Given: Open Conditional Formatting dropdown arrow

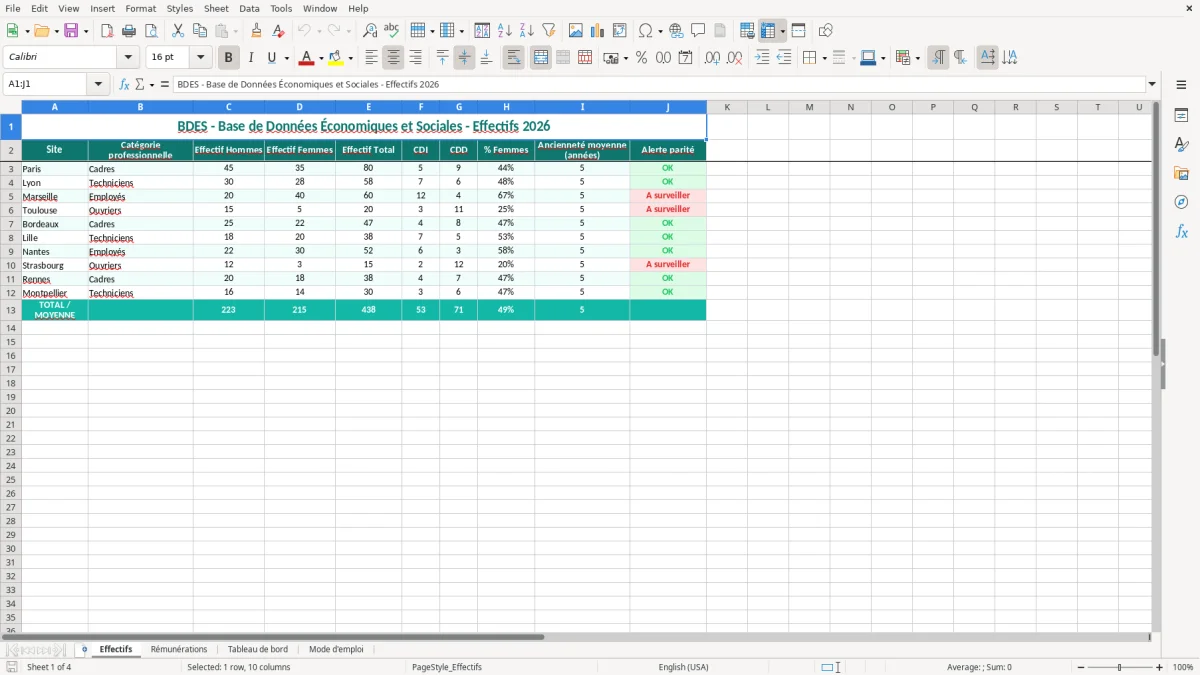Looking at the screenshot, I should 917,58.
